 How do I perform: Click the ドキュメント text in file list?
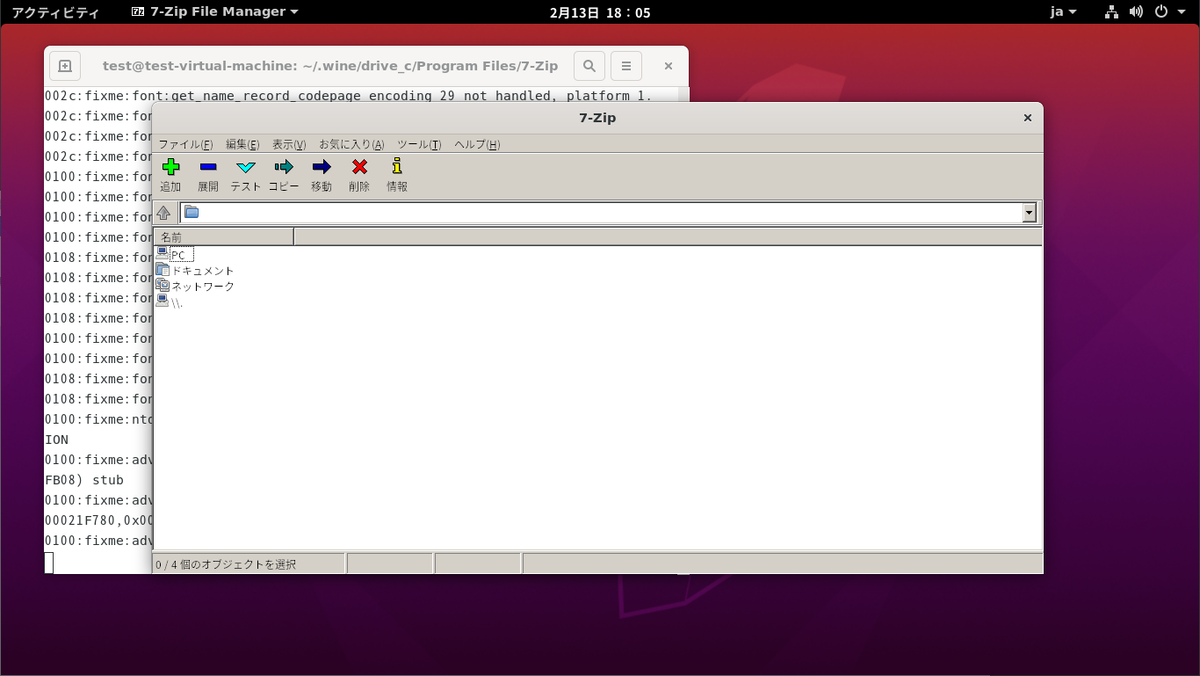[x=203, y=271]
